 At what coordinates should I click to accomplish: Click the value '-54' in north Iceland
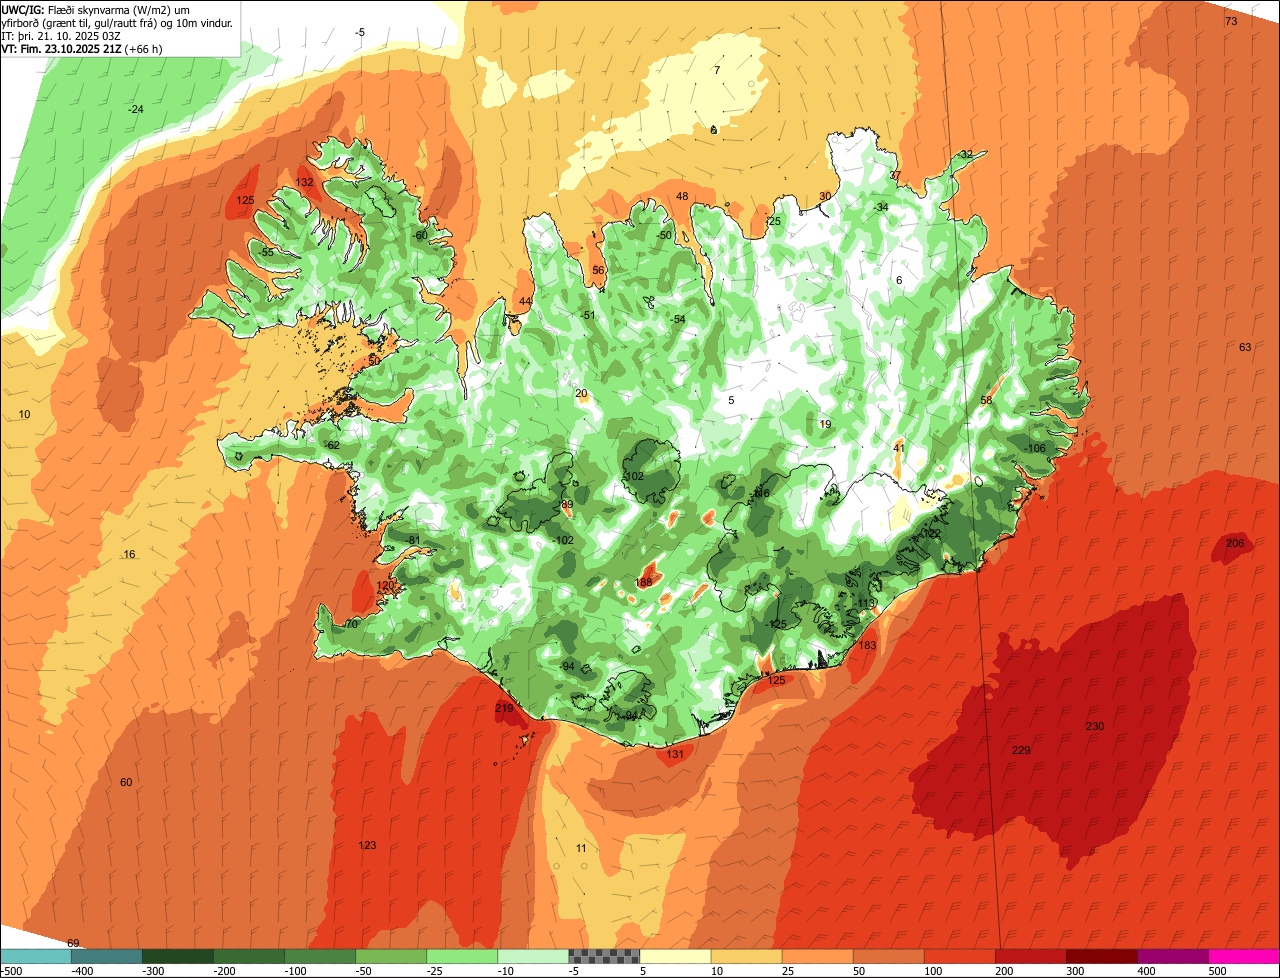pos(678,319)
